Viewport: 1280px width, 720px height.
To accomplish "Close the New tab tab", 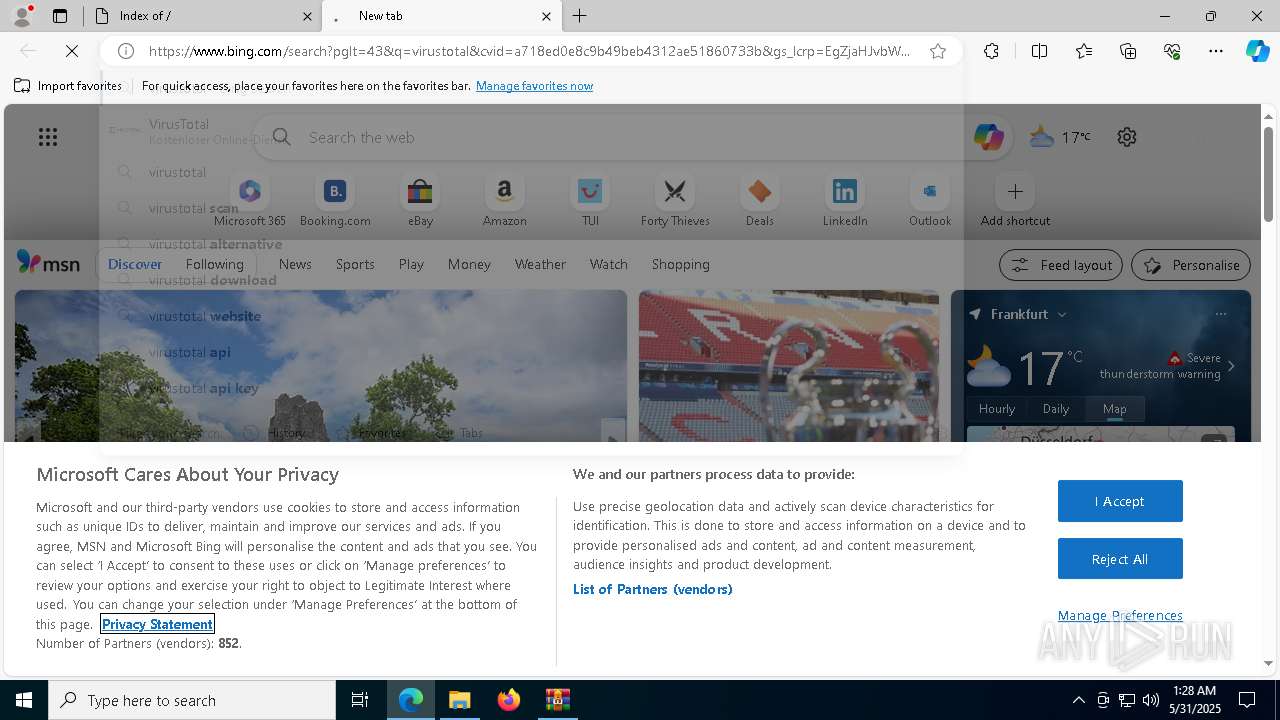I will pos(546,16).
